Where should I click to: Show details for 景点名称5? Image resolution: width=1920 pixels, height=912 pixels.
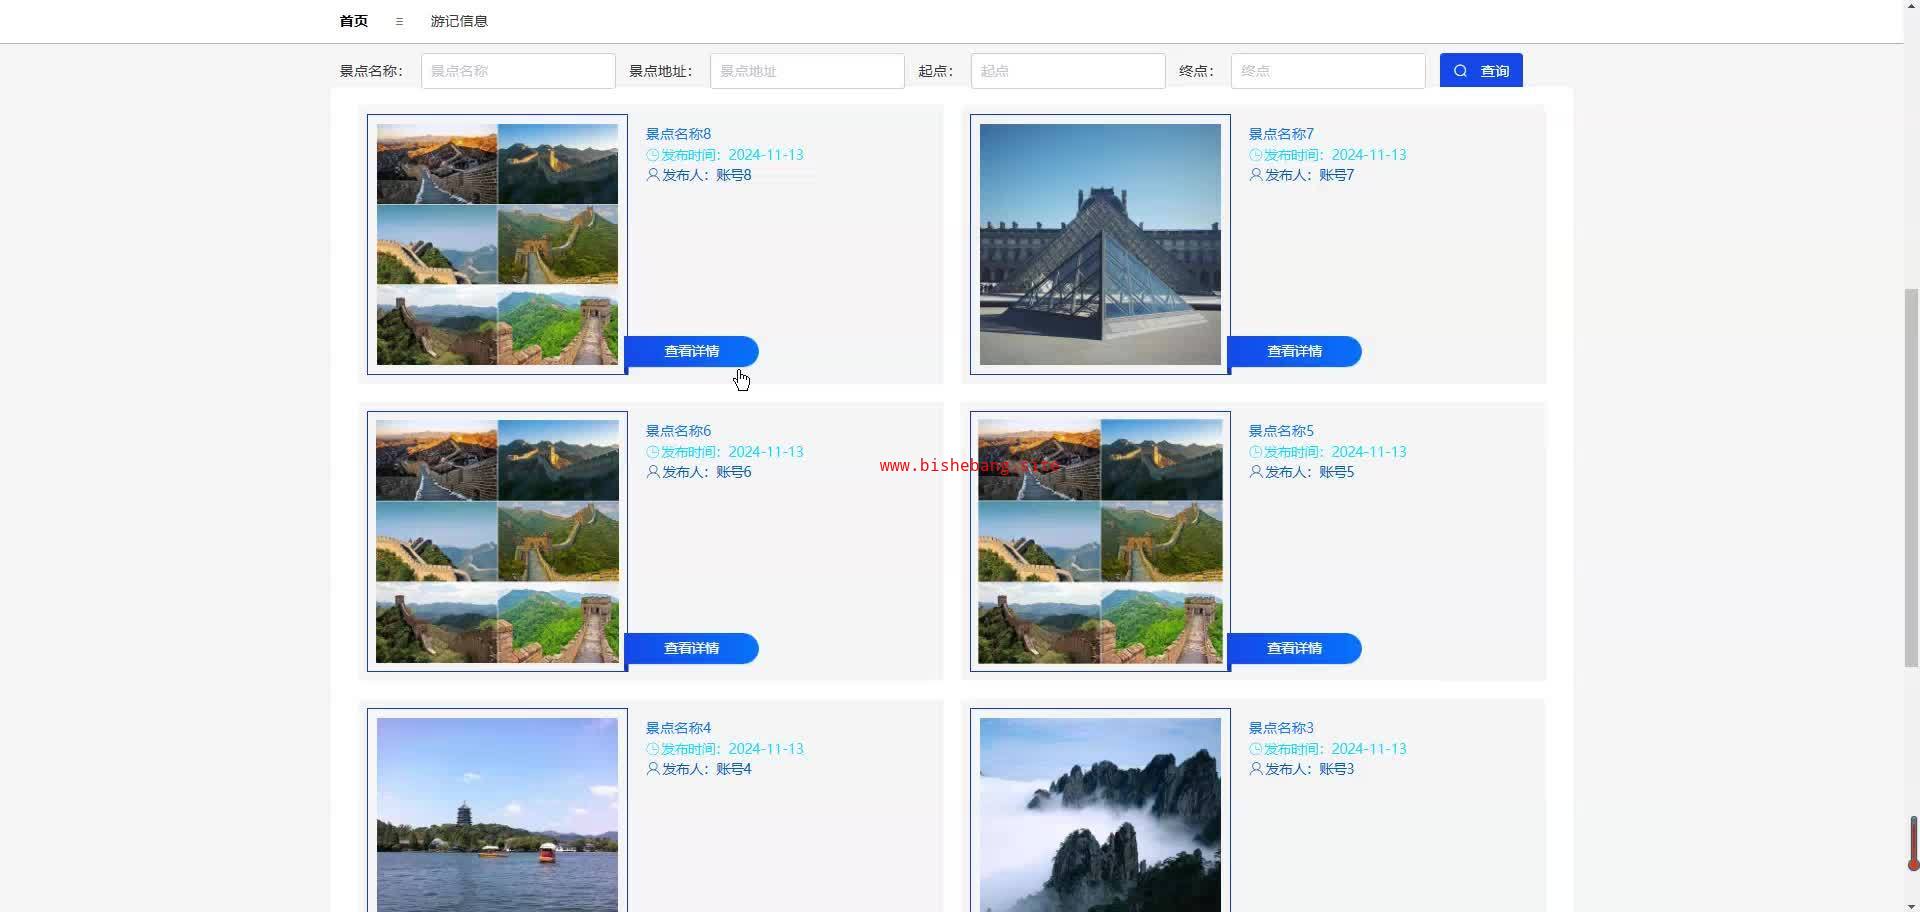pos(1294,648)
